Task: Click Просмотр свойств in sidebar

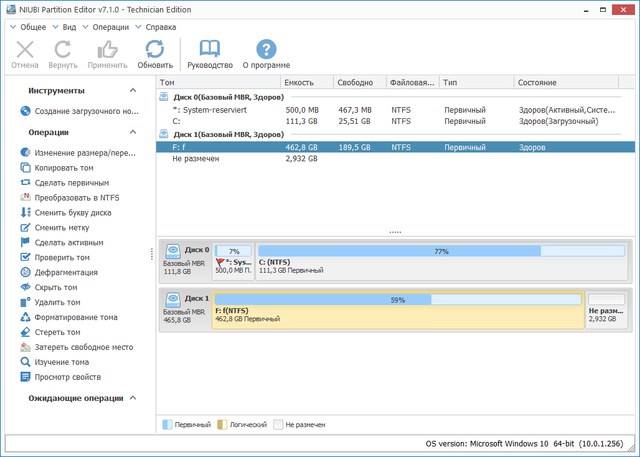Action: (67, 377)
